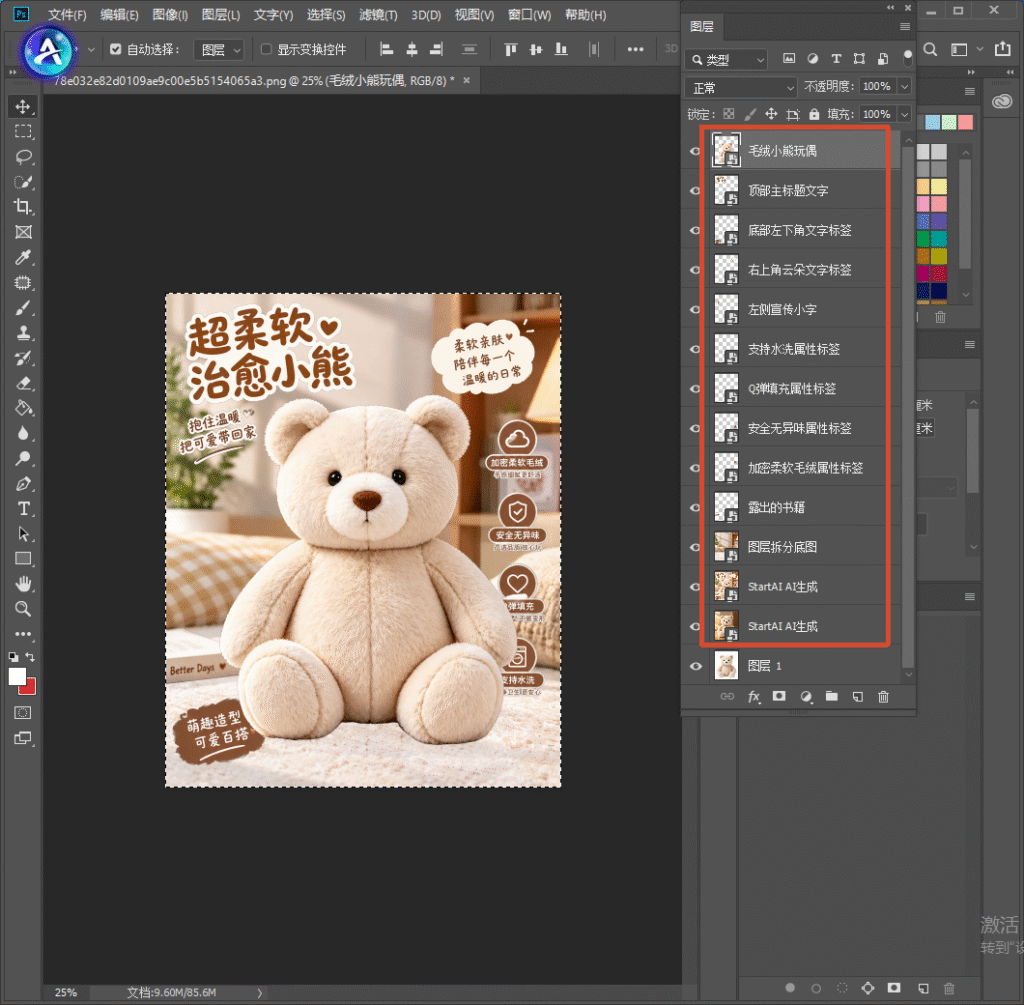This screenshot has height=1005, width=1024.
Task: Toggle visibility of 图层 1
Action: point(695,666)
